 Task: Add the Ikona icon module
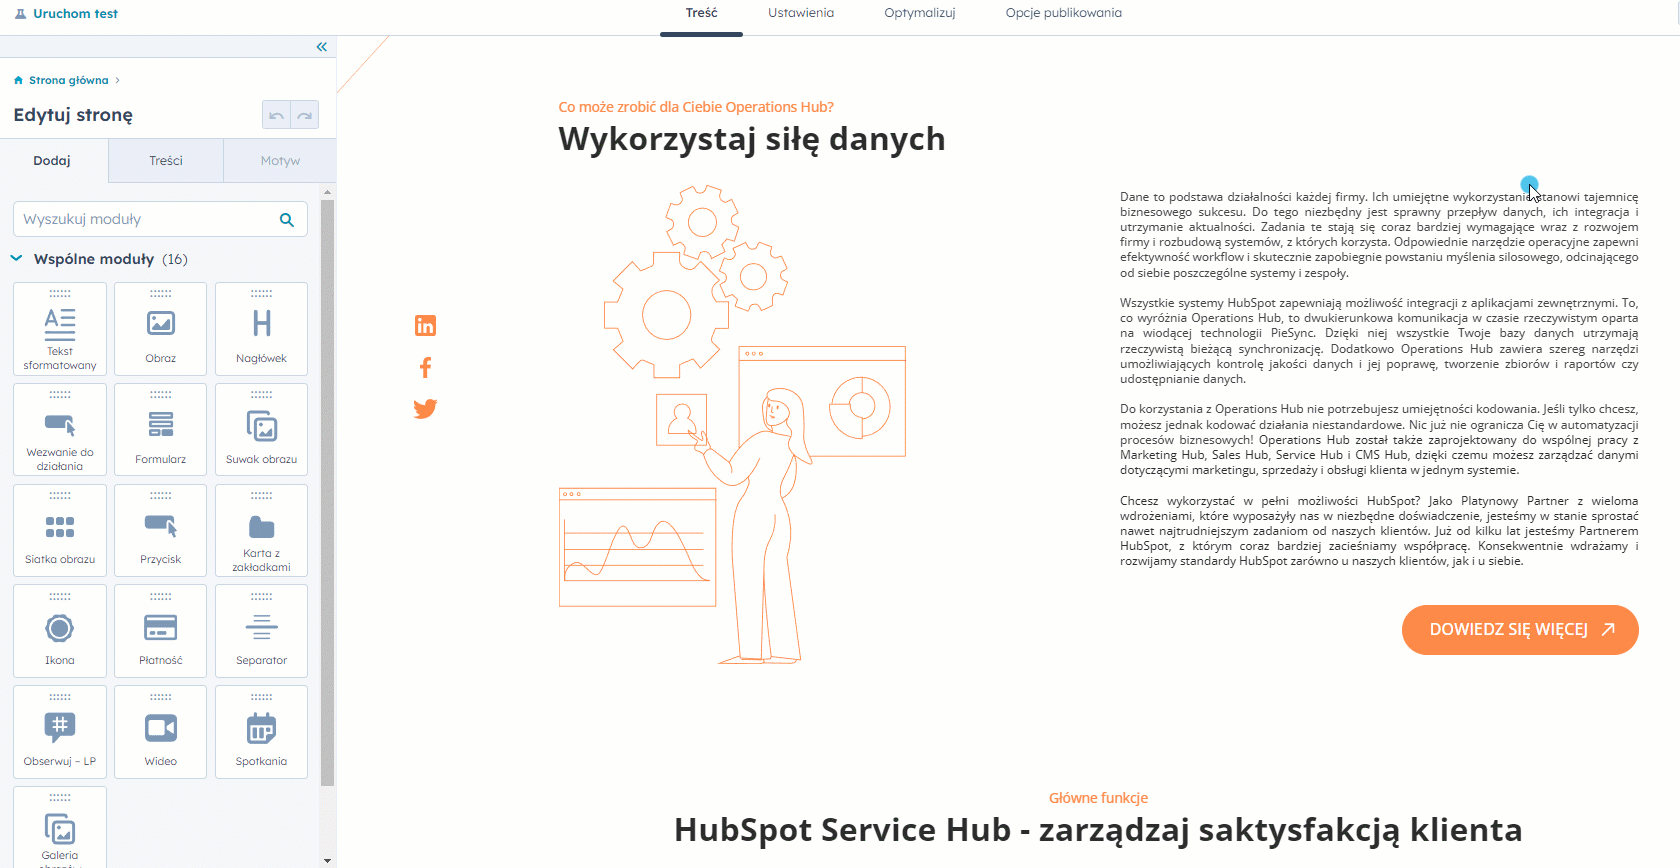(60, 632)
